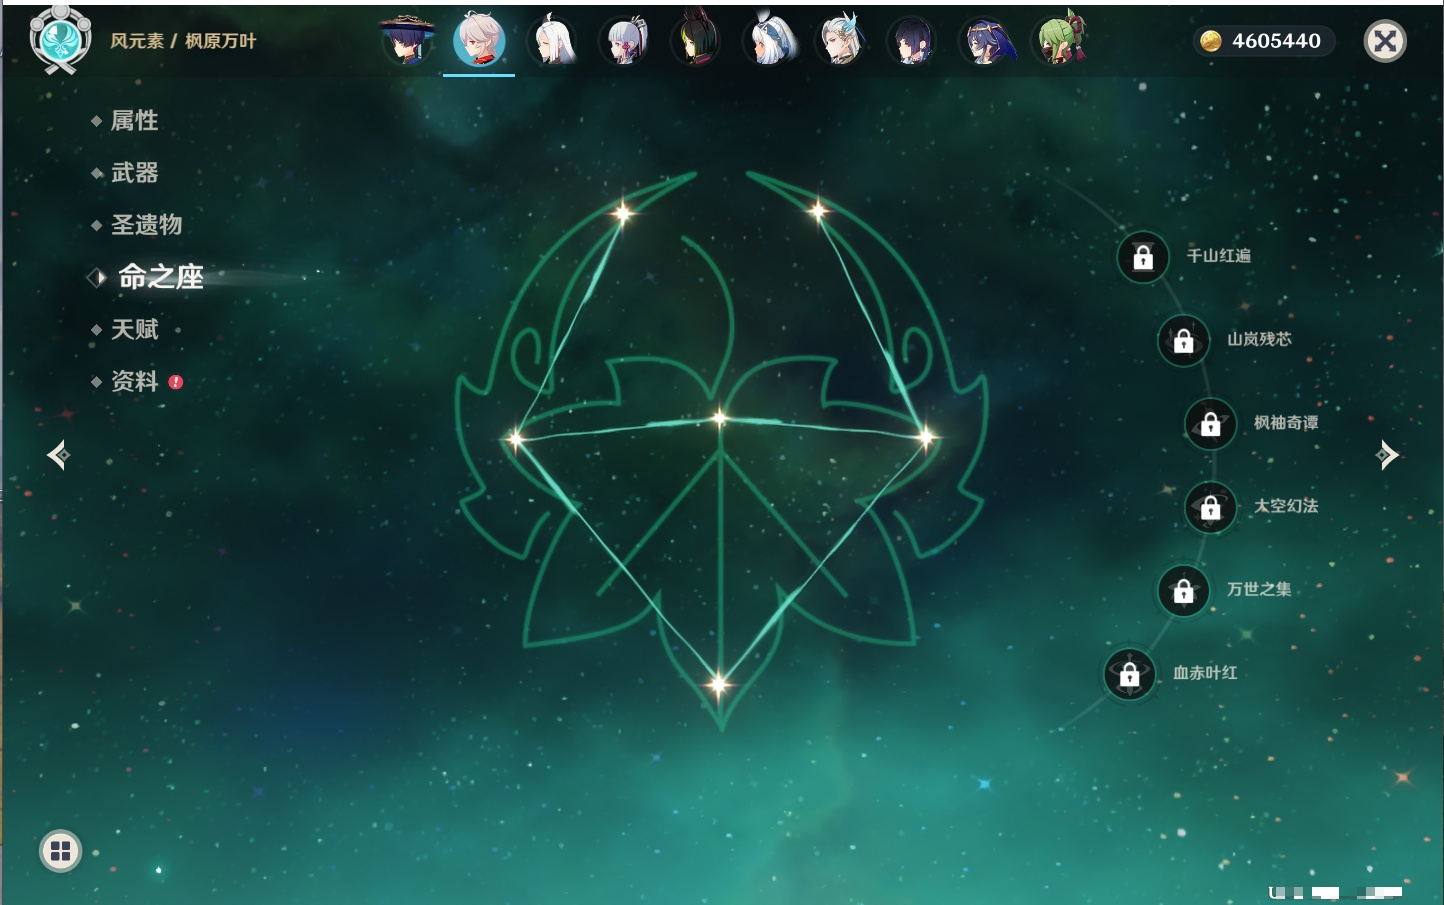Screen dimensions: 1444x905
Task: Open the locked 枫袖奇谭 constellation node
Action: (1211, 424)
